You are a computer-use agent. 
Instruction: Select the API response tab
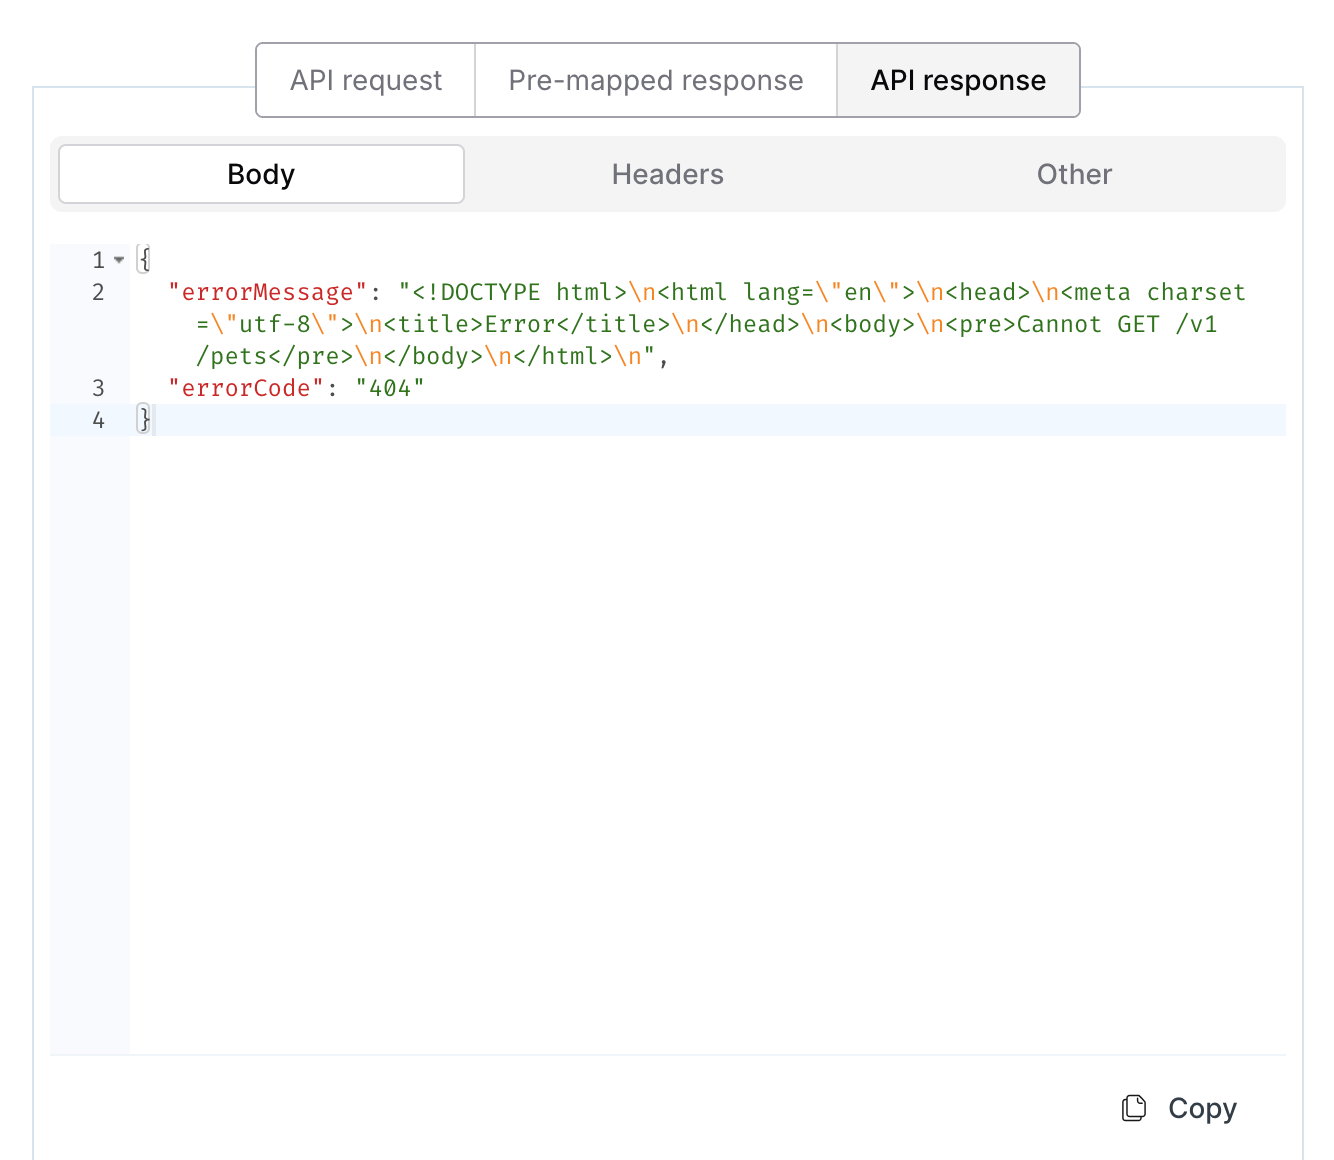(958, 80)
